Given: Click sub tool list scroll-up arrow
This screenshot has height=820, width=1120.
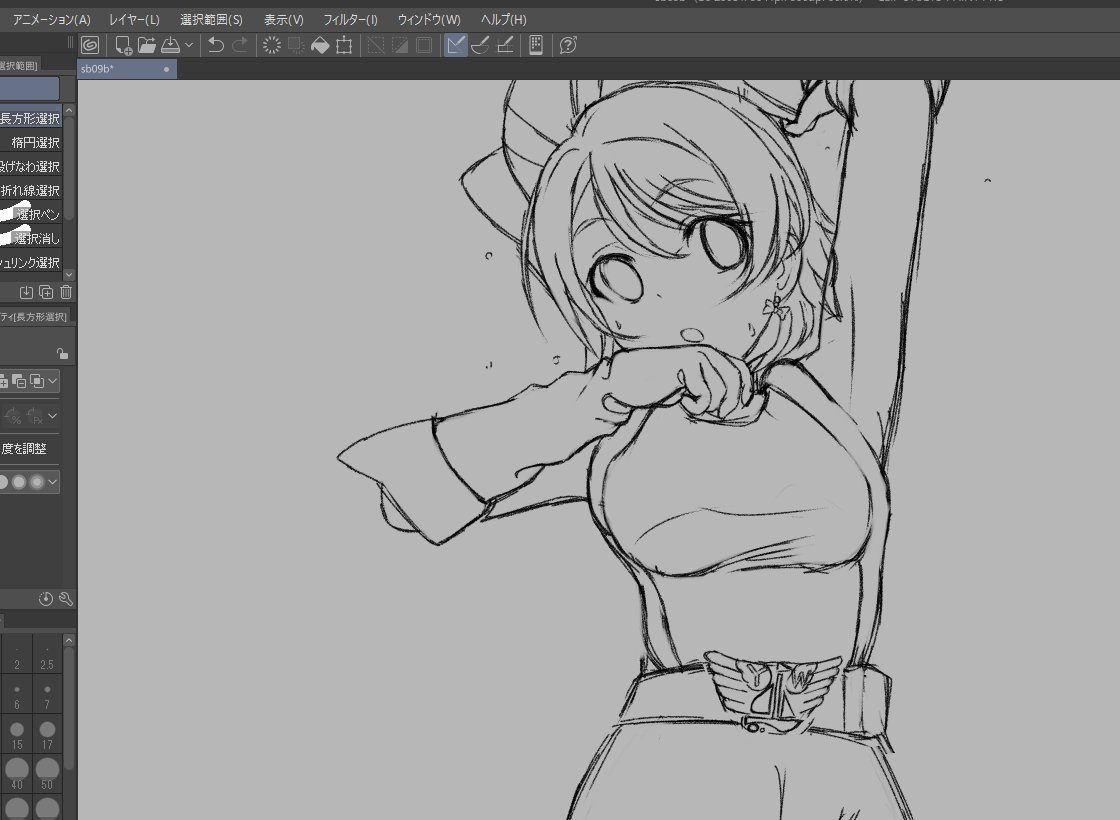Looking at the screenshot, I should click(69, 111).
